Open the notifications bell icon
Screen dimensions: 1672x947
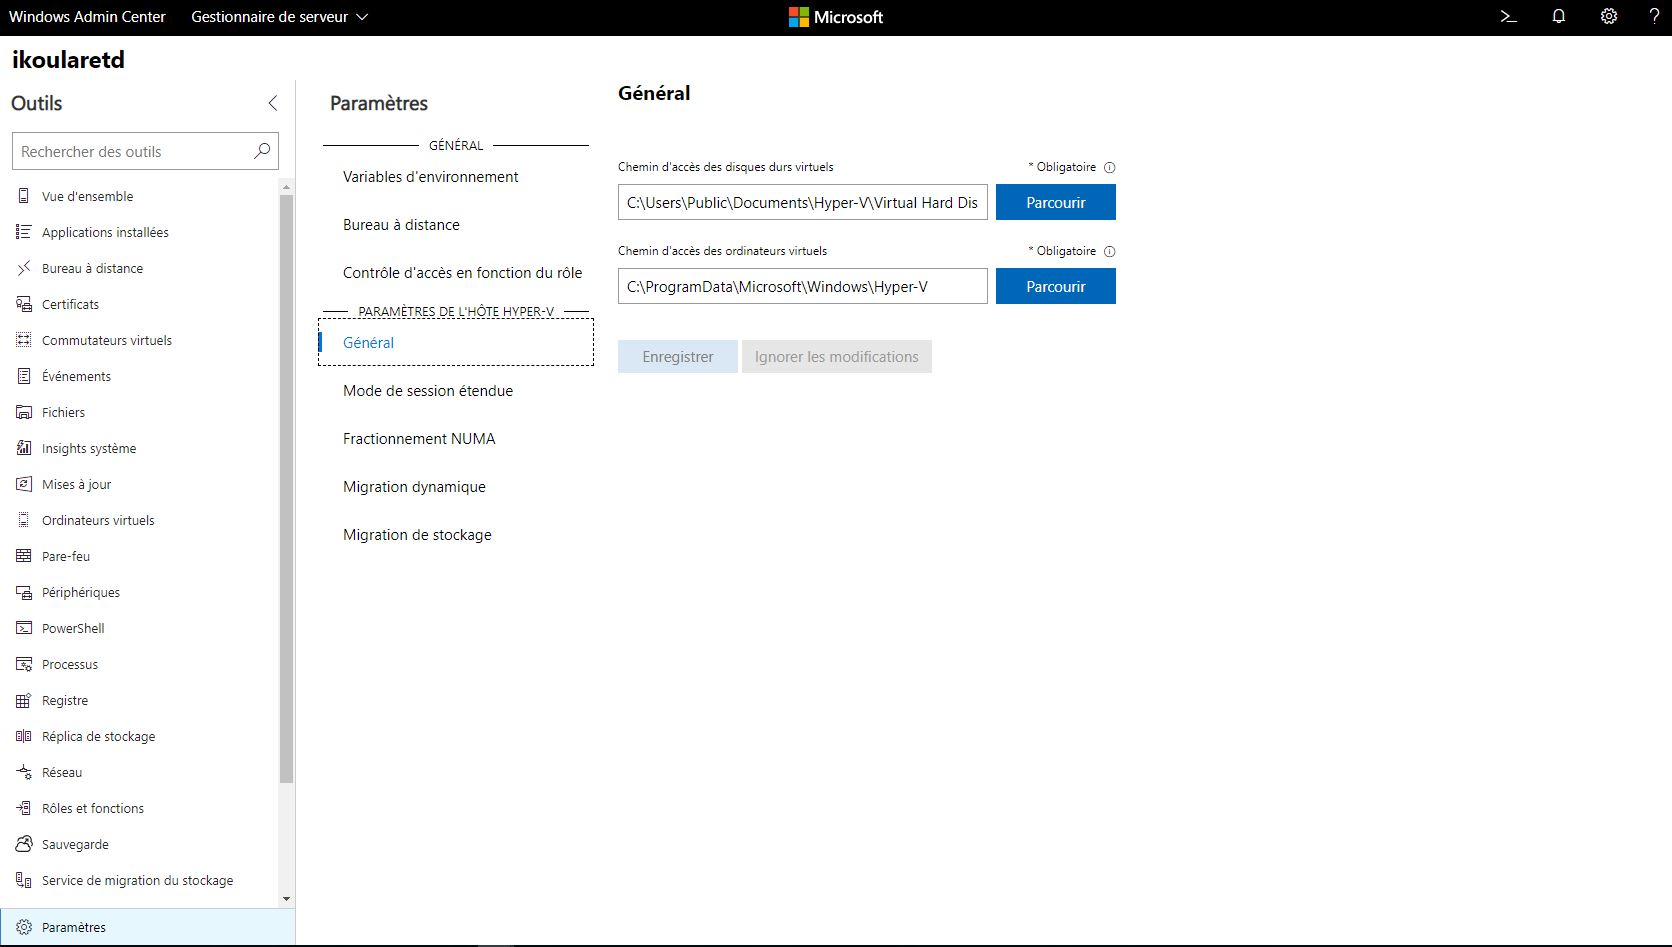coord(1558,17)
